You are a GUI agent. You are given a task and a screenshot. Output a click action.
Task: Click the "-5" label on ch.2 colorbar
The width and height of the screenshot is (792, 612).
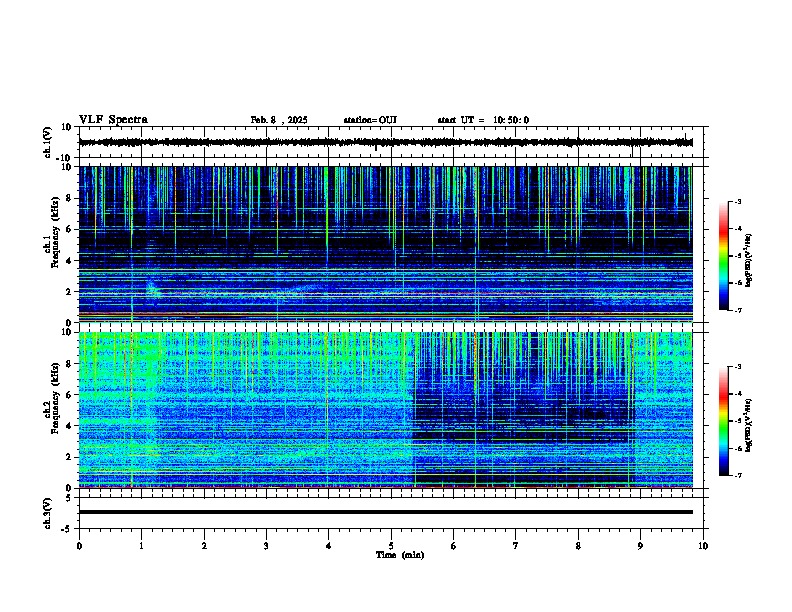click(738, 421)
